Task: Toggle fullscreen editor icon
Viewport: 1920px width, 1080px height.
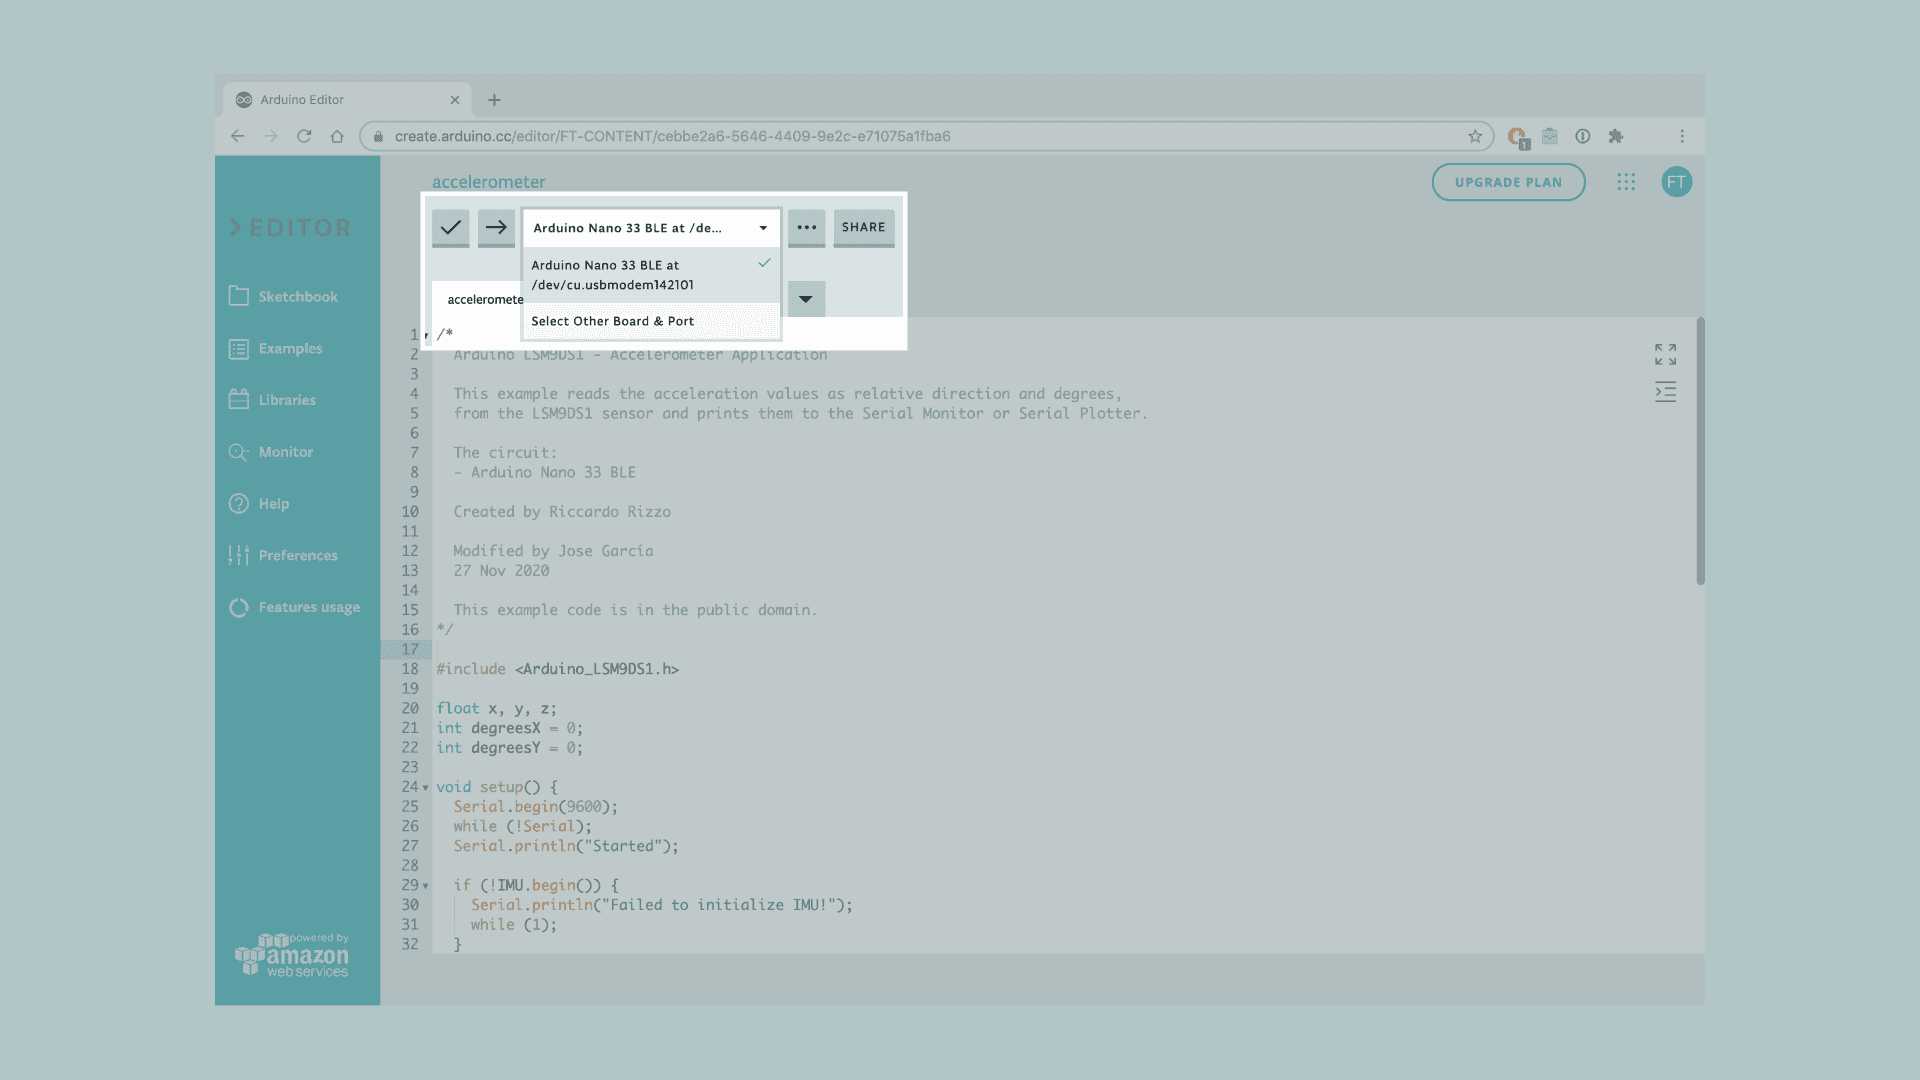Action: 1665,354
